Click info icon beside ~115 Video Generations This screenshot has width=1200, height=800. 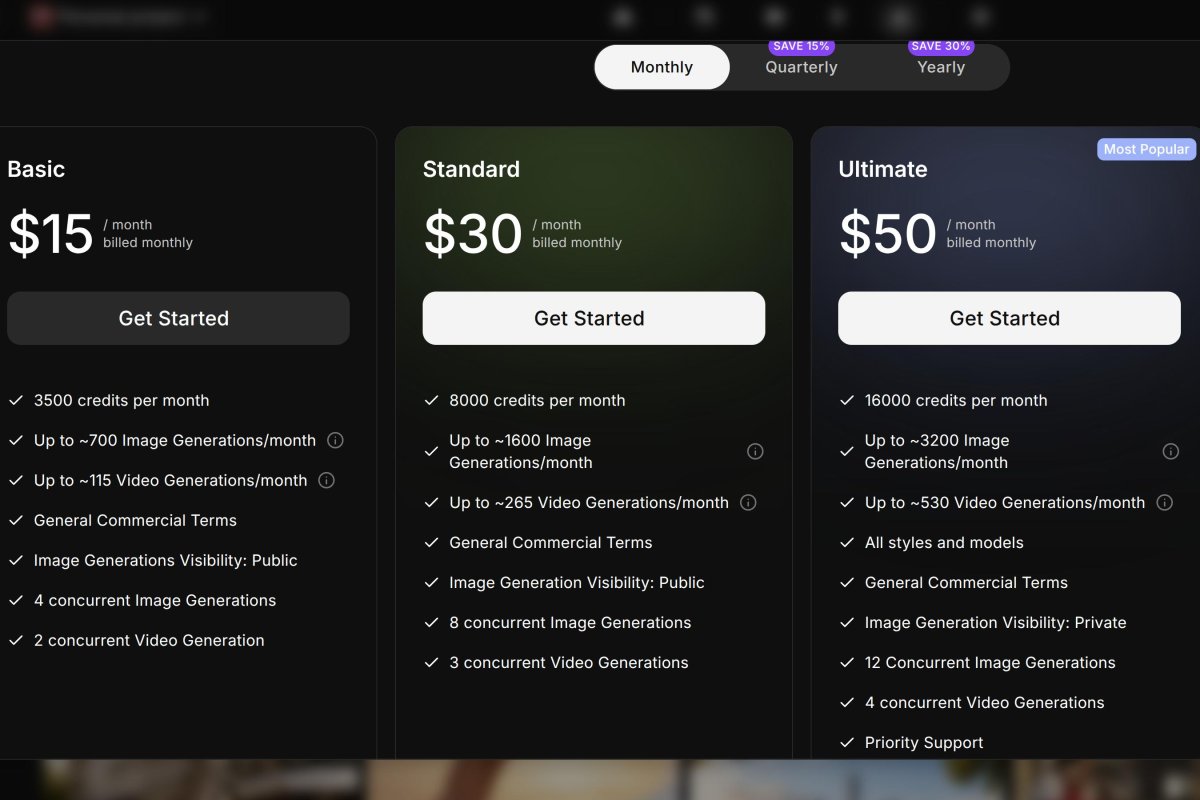tap(326, 480)
